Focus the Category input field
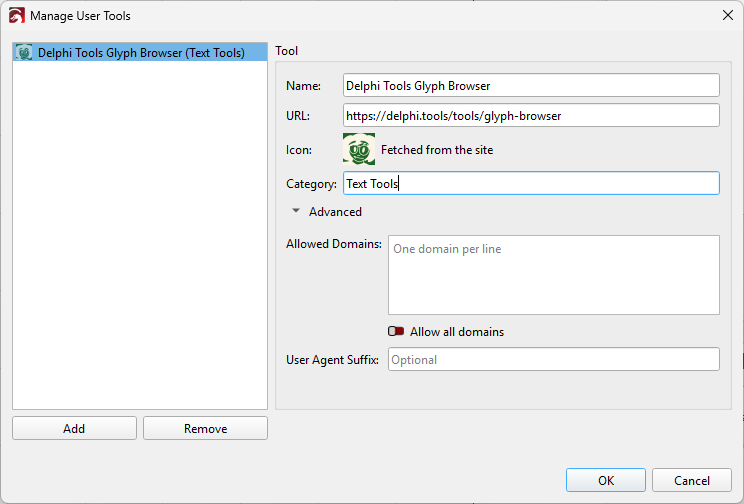Image resolution: width=744 pixels, height=504 pixels. pyautogui.click(x=531, y=183)
